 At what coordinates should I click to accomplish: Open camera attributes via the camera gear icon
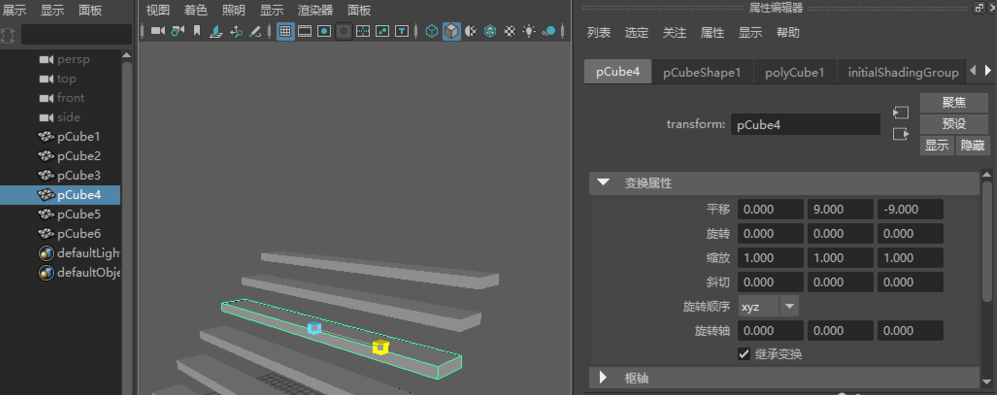[177, 31]
